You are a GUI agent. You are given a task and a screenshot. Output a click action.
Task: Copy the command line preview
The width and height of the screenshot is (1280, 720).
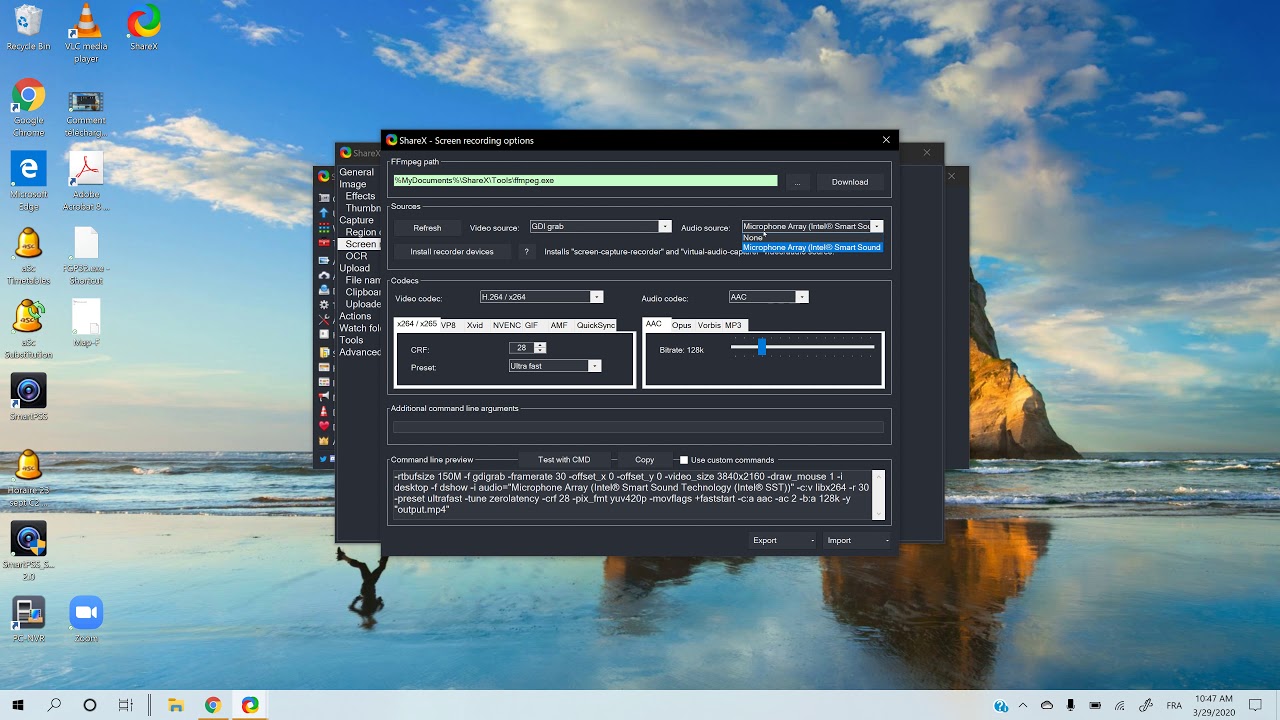coord(644,460)
